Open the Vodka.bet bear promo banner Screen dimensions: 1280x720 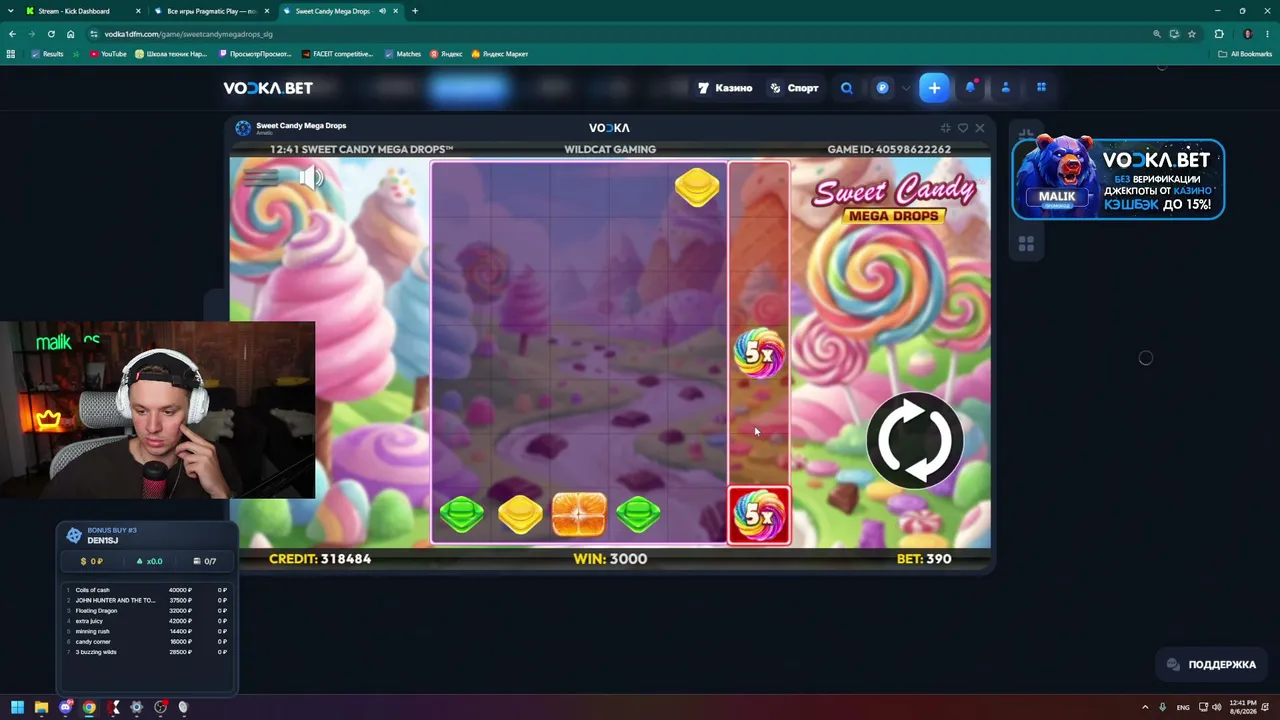pos(1118,179)
